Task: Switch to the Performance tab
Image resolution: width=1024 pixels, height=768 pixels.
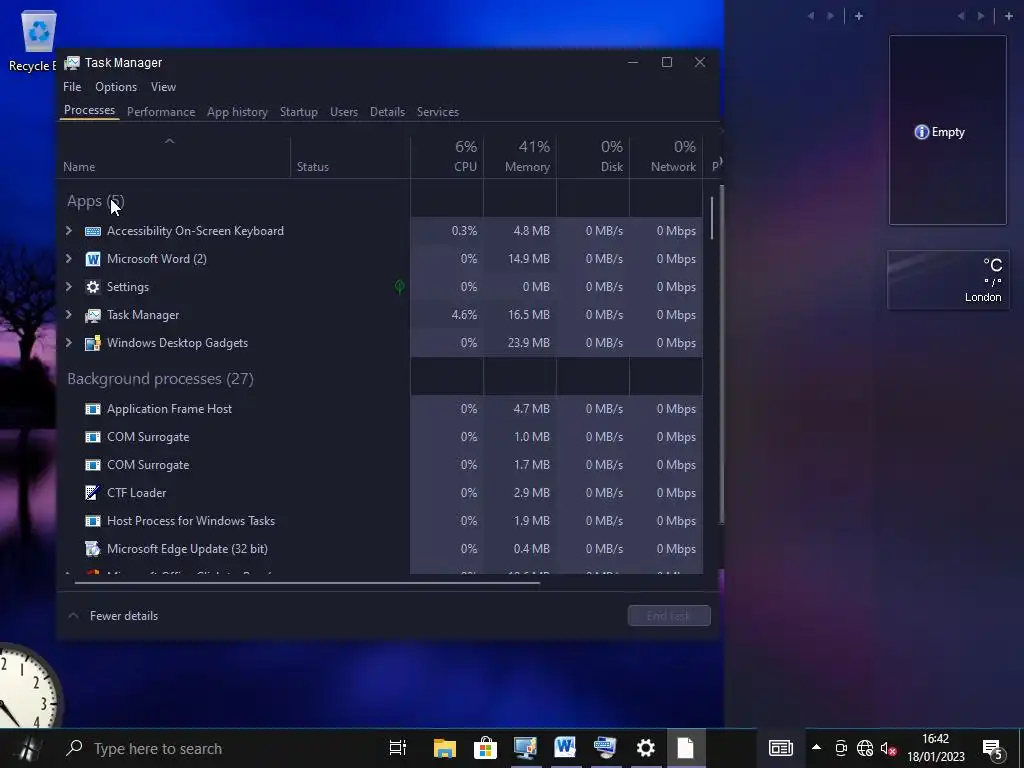Action: pos(161,112)
